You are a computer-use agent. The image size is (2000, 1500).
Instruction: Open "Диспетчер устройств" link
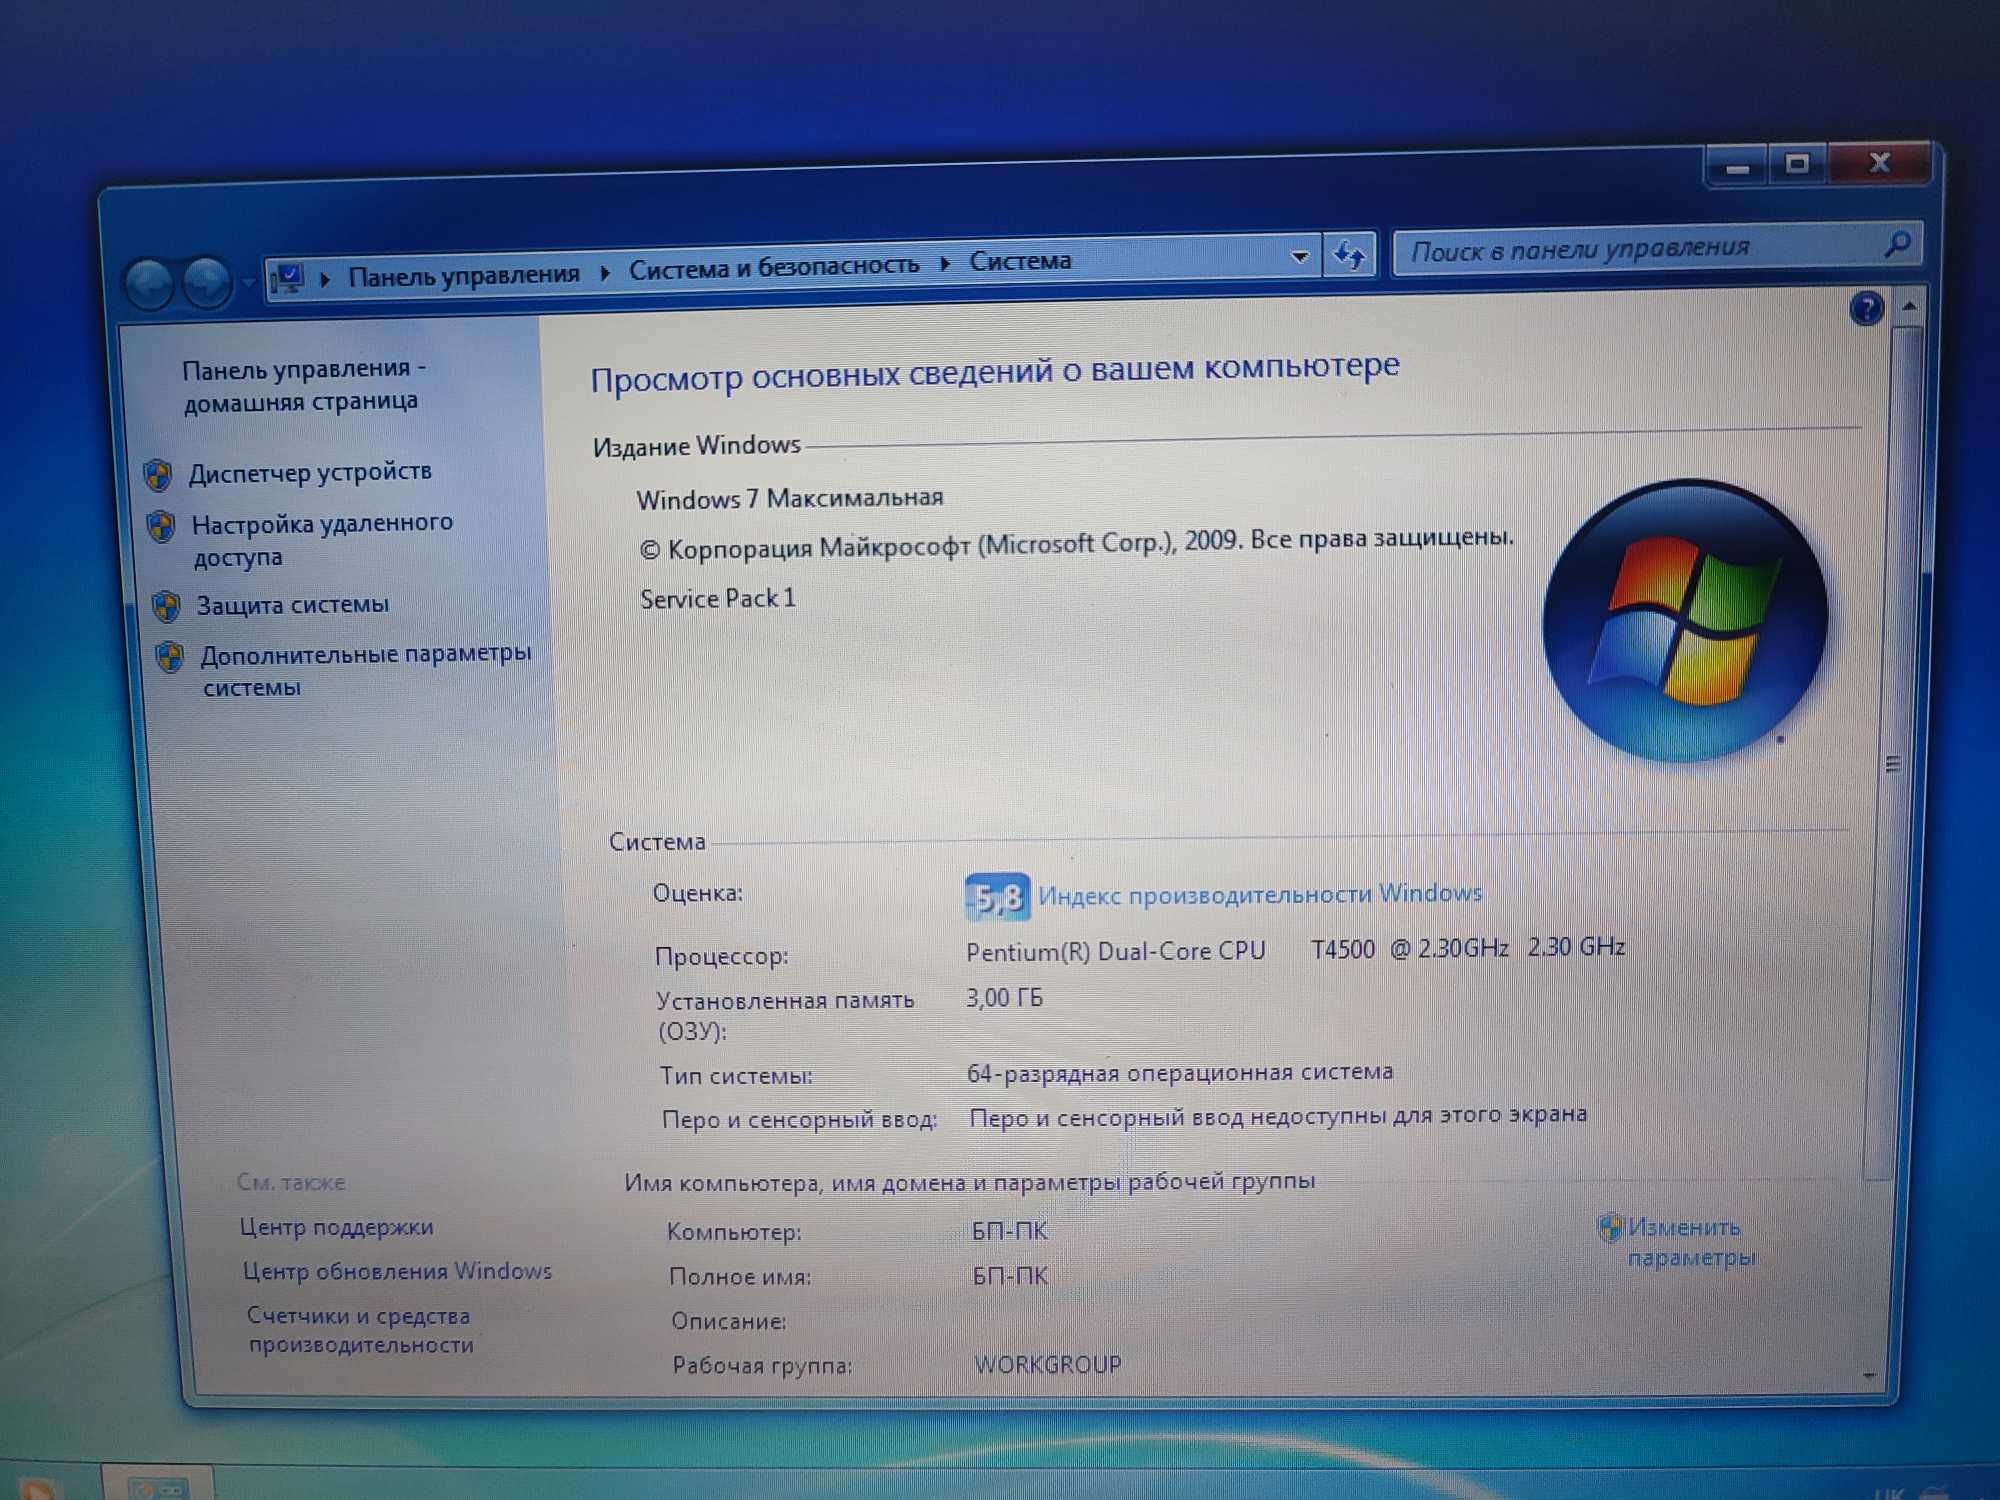tap(310, 472)
